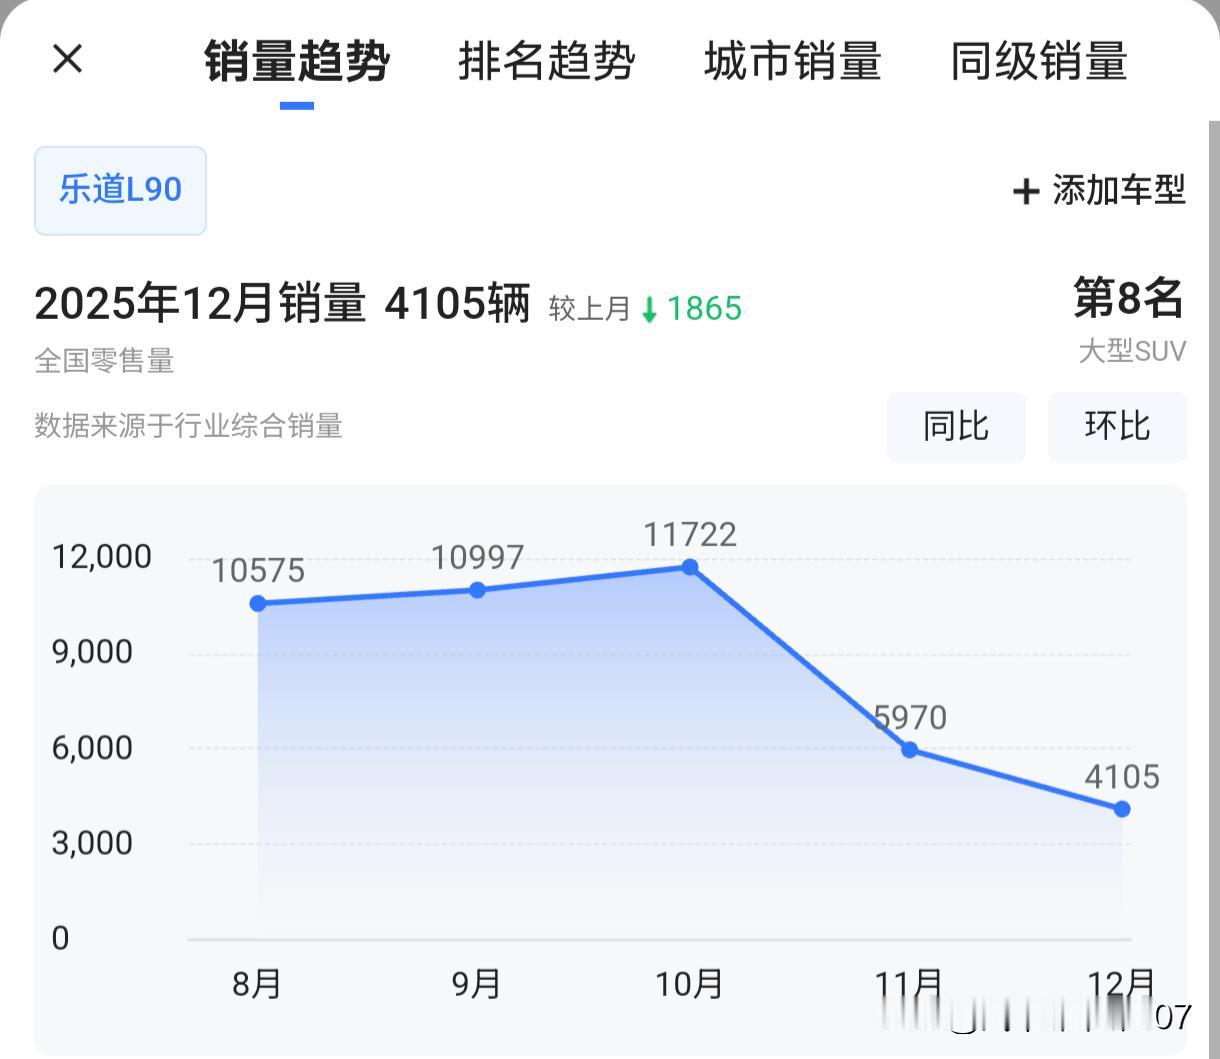The height and width of the screenshot is (1059, 1220).
Task: Tap the 大型SUV category label
Action: [x=1132, y=351]
